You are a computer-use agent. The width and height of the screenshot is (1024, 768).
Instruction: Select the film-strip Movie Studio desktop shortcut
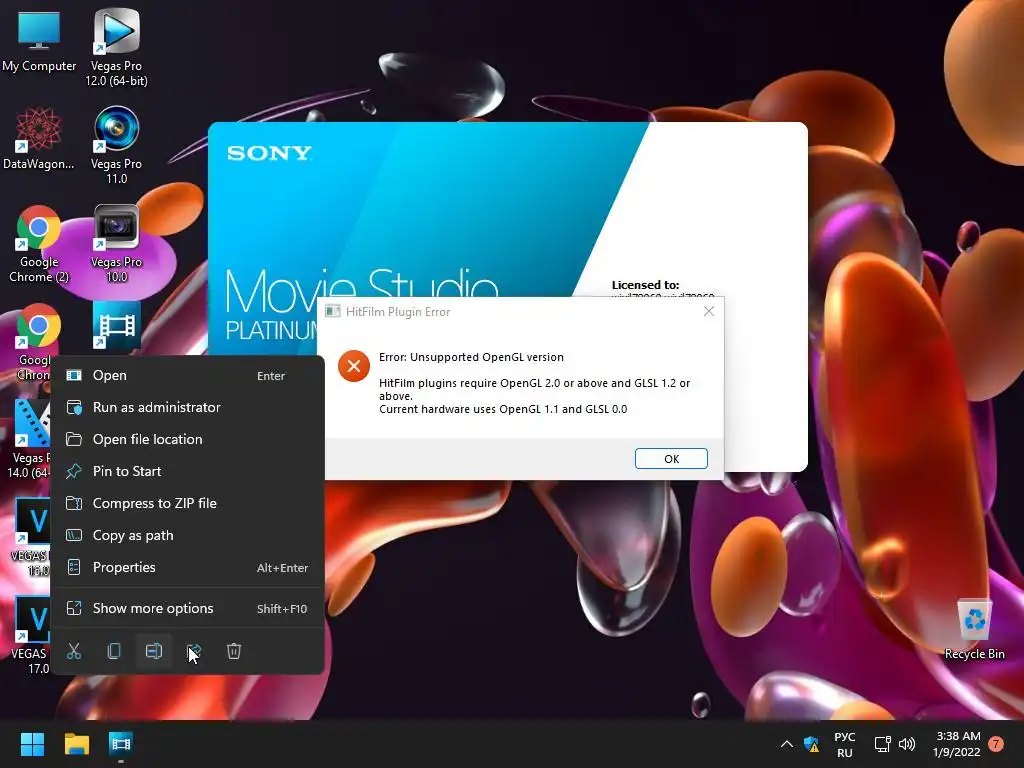click(x=116, y=325)
